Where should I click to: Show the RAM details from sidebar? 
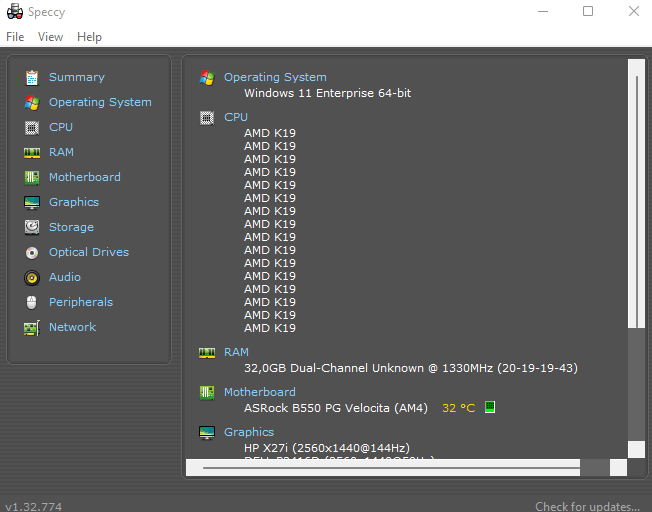(x=61, y=152)
